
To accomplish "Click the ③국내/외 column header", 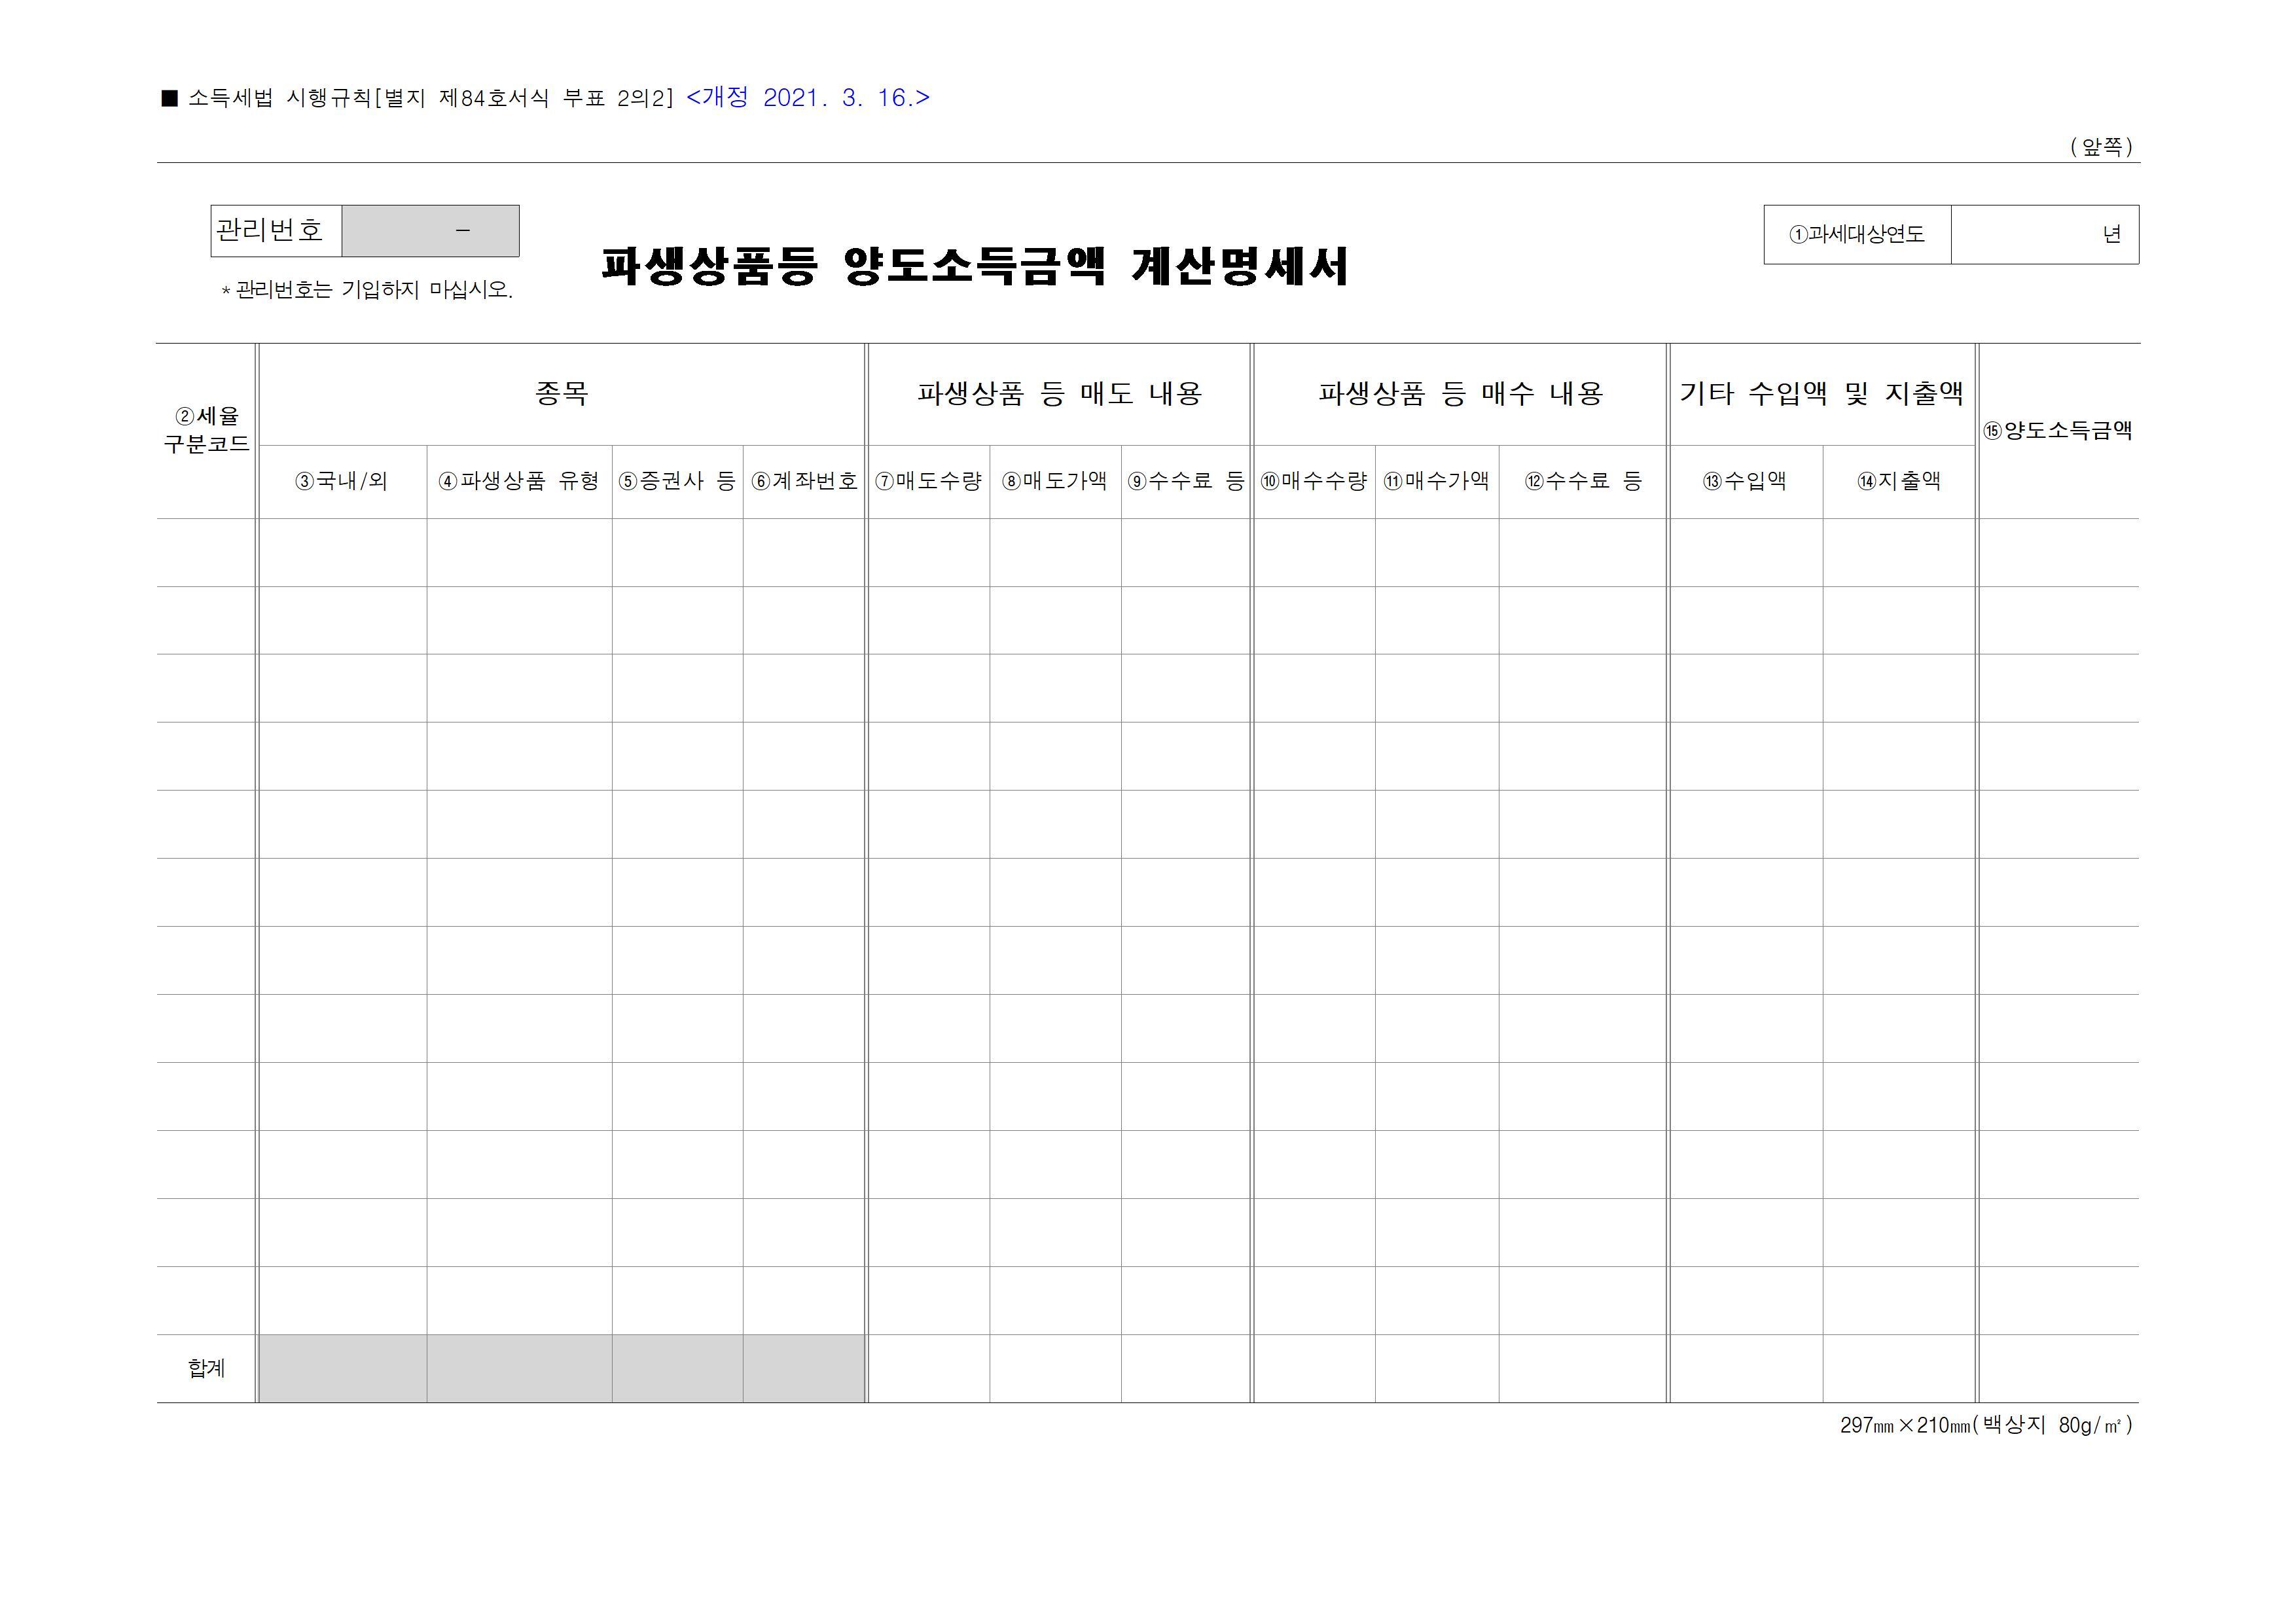I will tap(342, 481).
